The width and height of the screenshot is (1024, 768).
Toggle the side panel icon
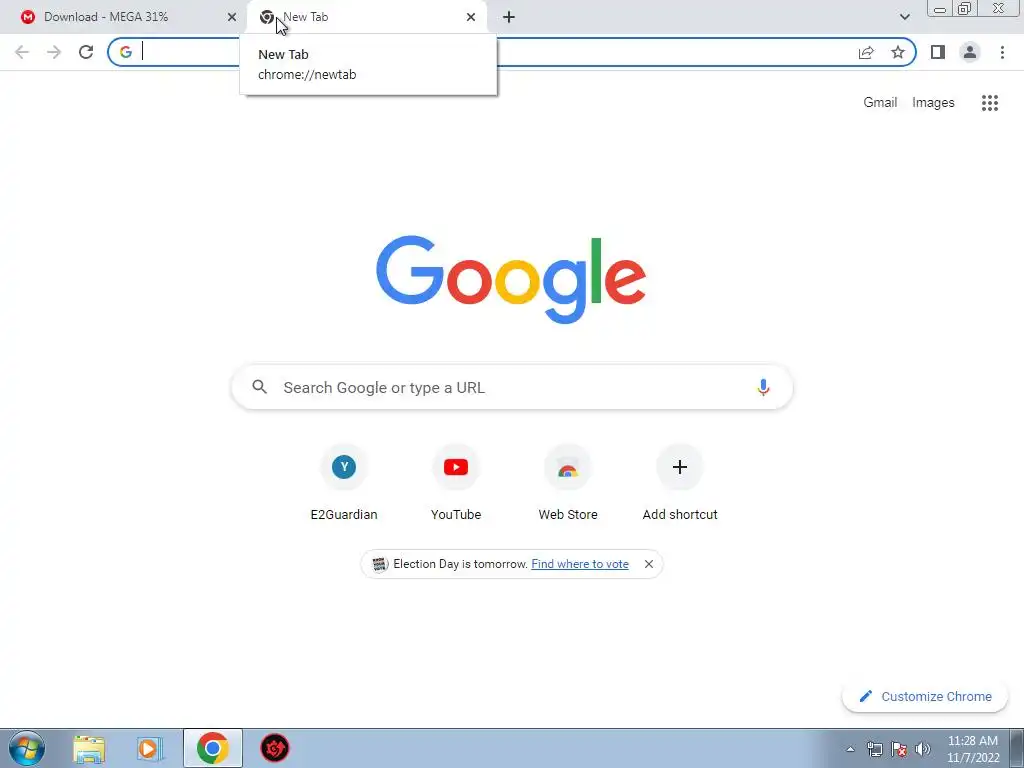click(938, 52)
